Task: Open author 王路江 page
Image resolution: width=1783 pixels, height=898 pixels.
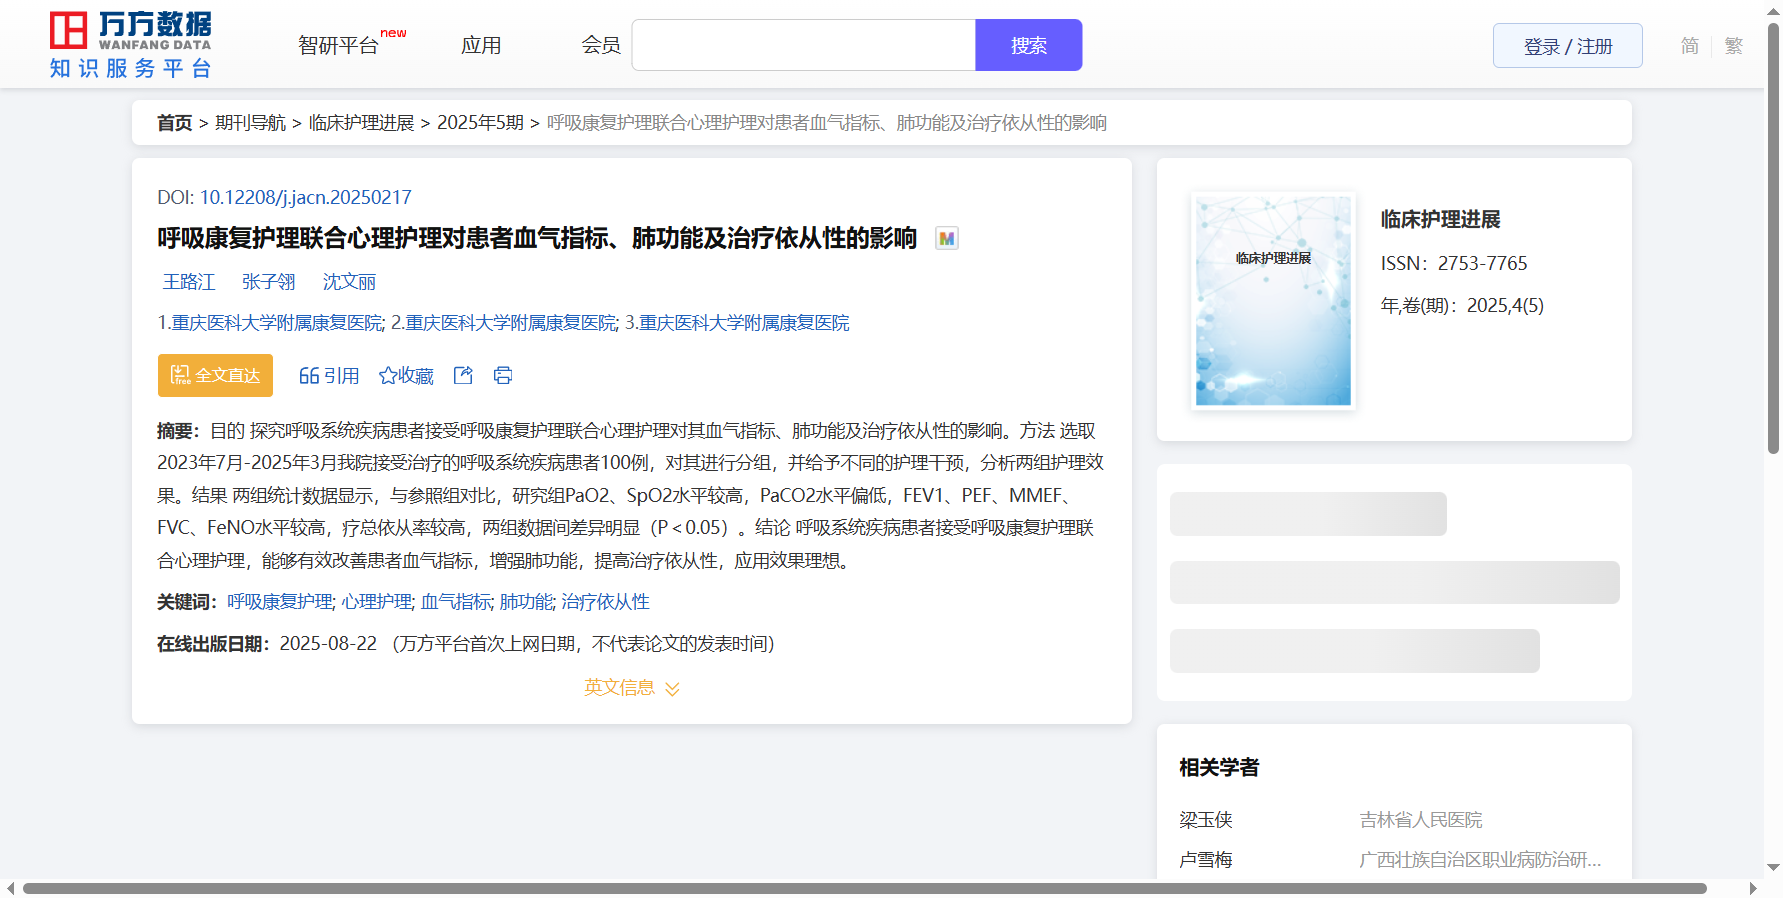Action: click(189, 282)
